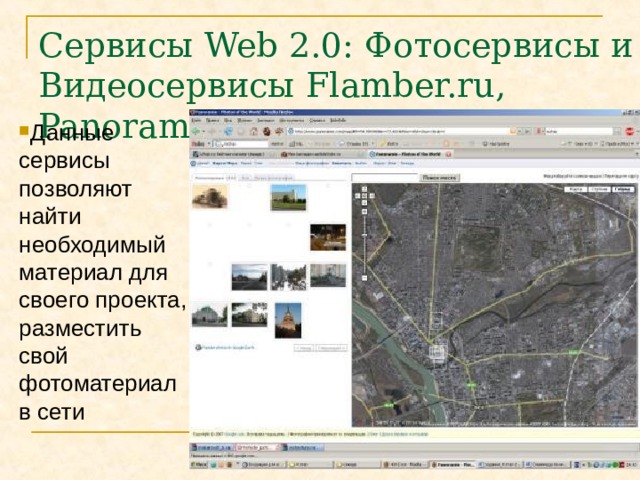Click the map zoom out minus button
Screen dimensions: 640x480
click(364, 278)
